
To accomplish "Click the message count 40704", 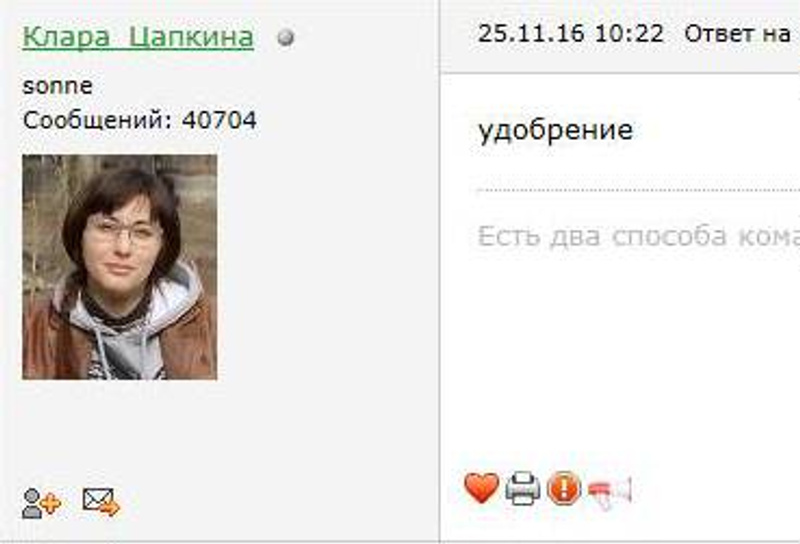I will [x=219, y=120].
